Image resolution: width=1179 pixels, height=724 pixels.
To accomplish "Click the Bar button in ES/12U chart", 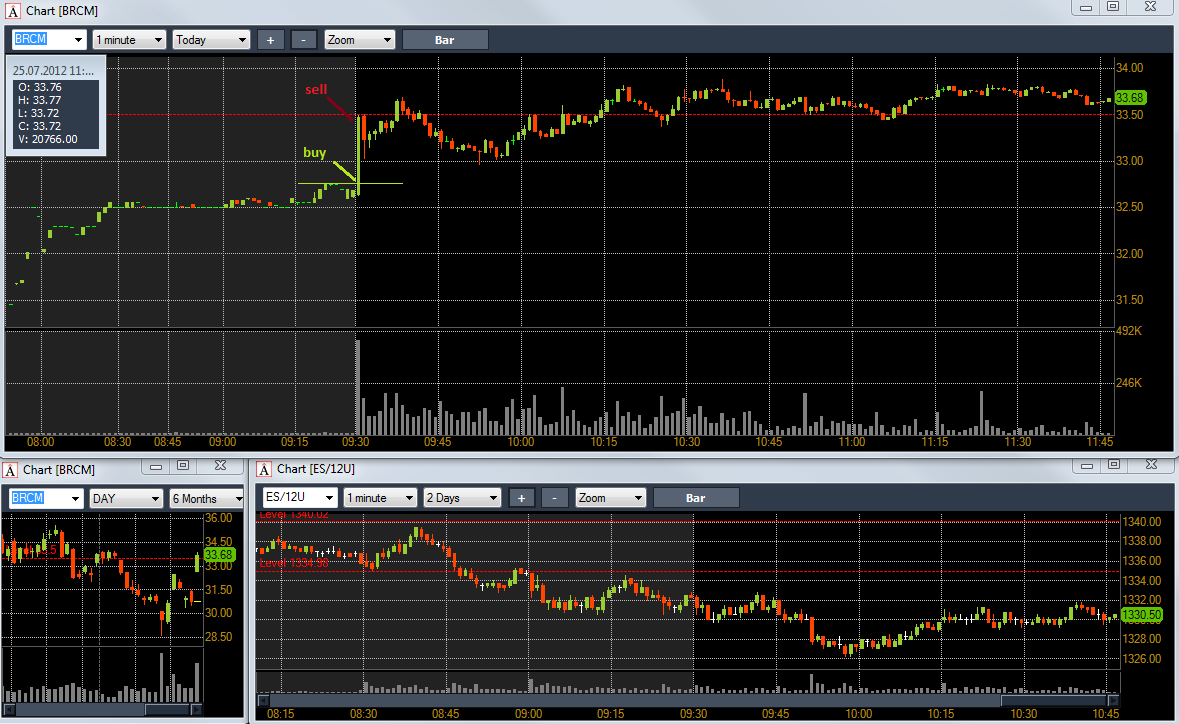I will coord(696,498).
